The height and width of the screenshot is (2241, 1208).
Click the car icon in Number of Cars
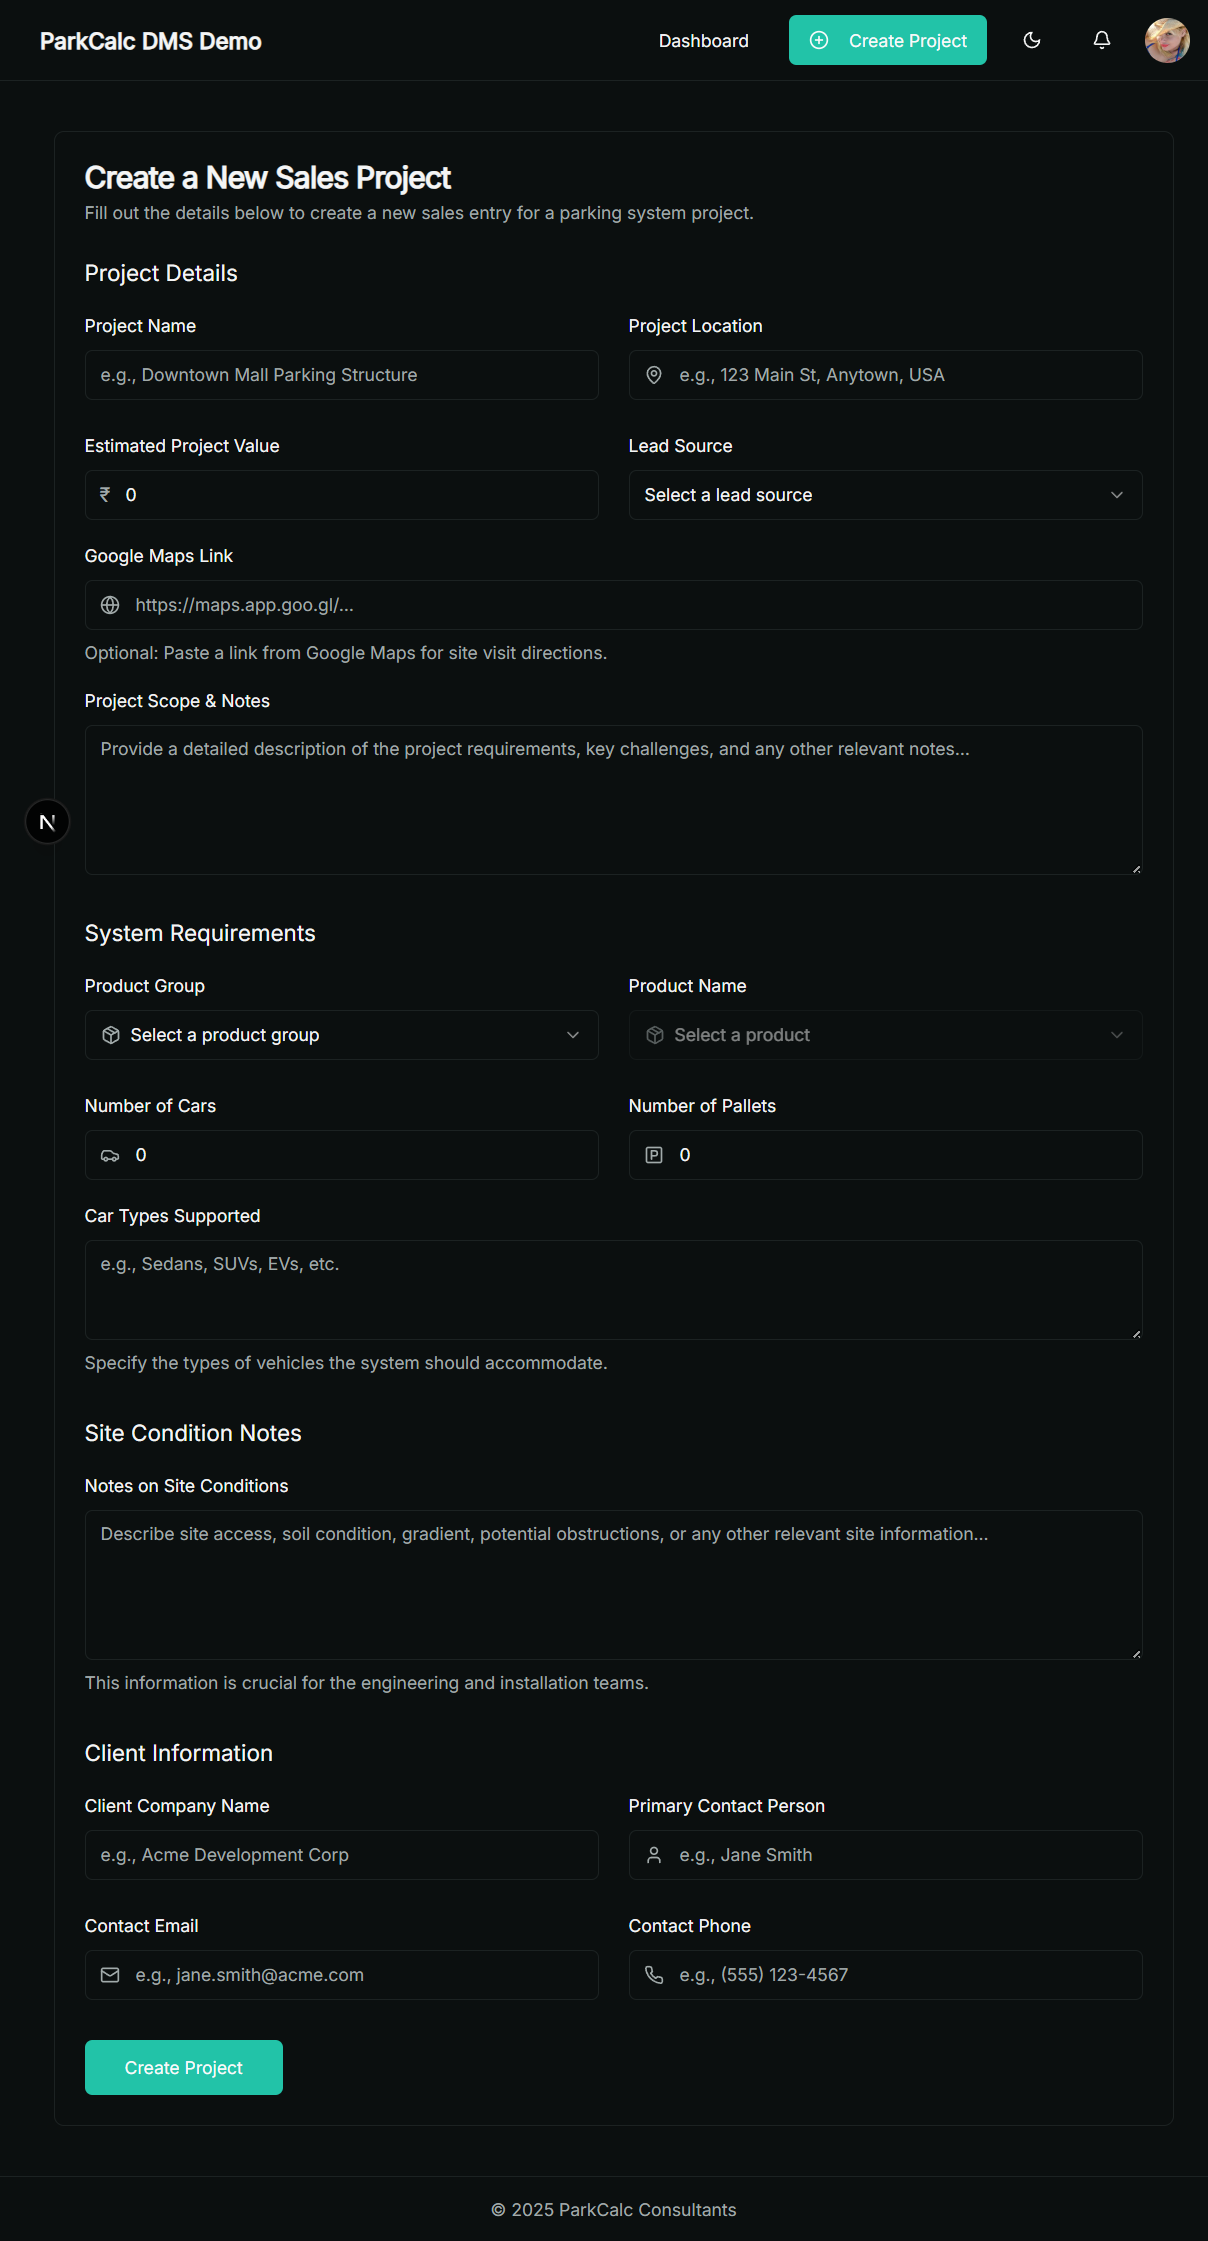111,1155
